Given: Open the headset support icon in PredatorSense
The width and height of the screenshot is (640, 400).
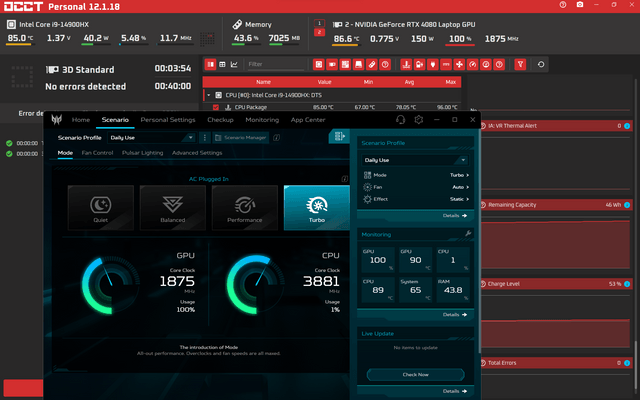Looking at the screenshot, I should pyautogui.click(x=400, y=120).
